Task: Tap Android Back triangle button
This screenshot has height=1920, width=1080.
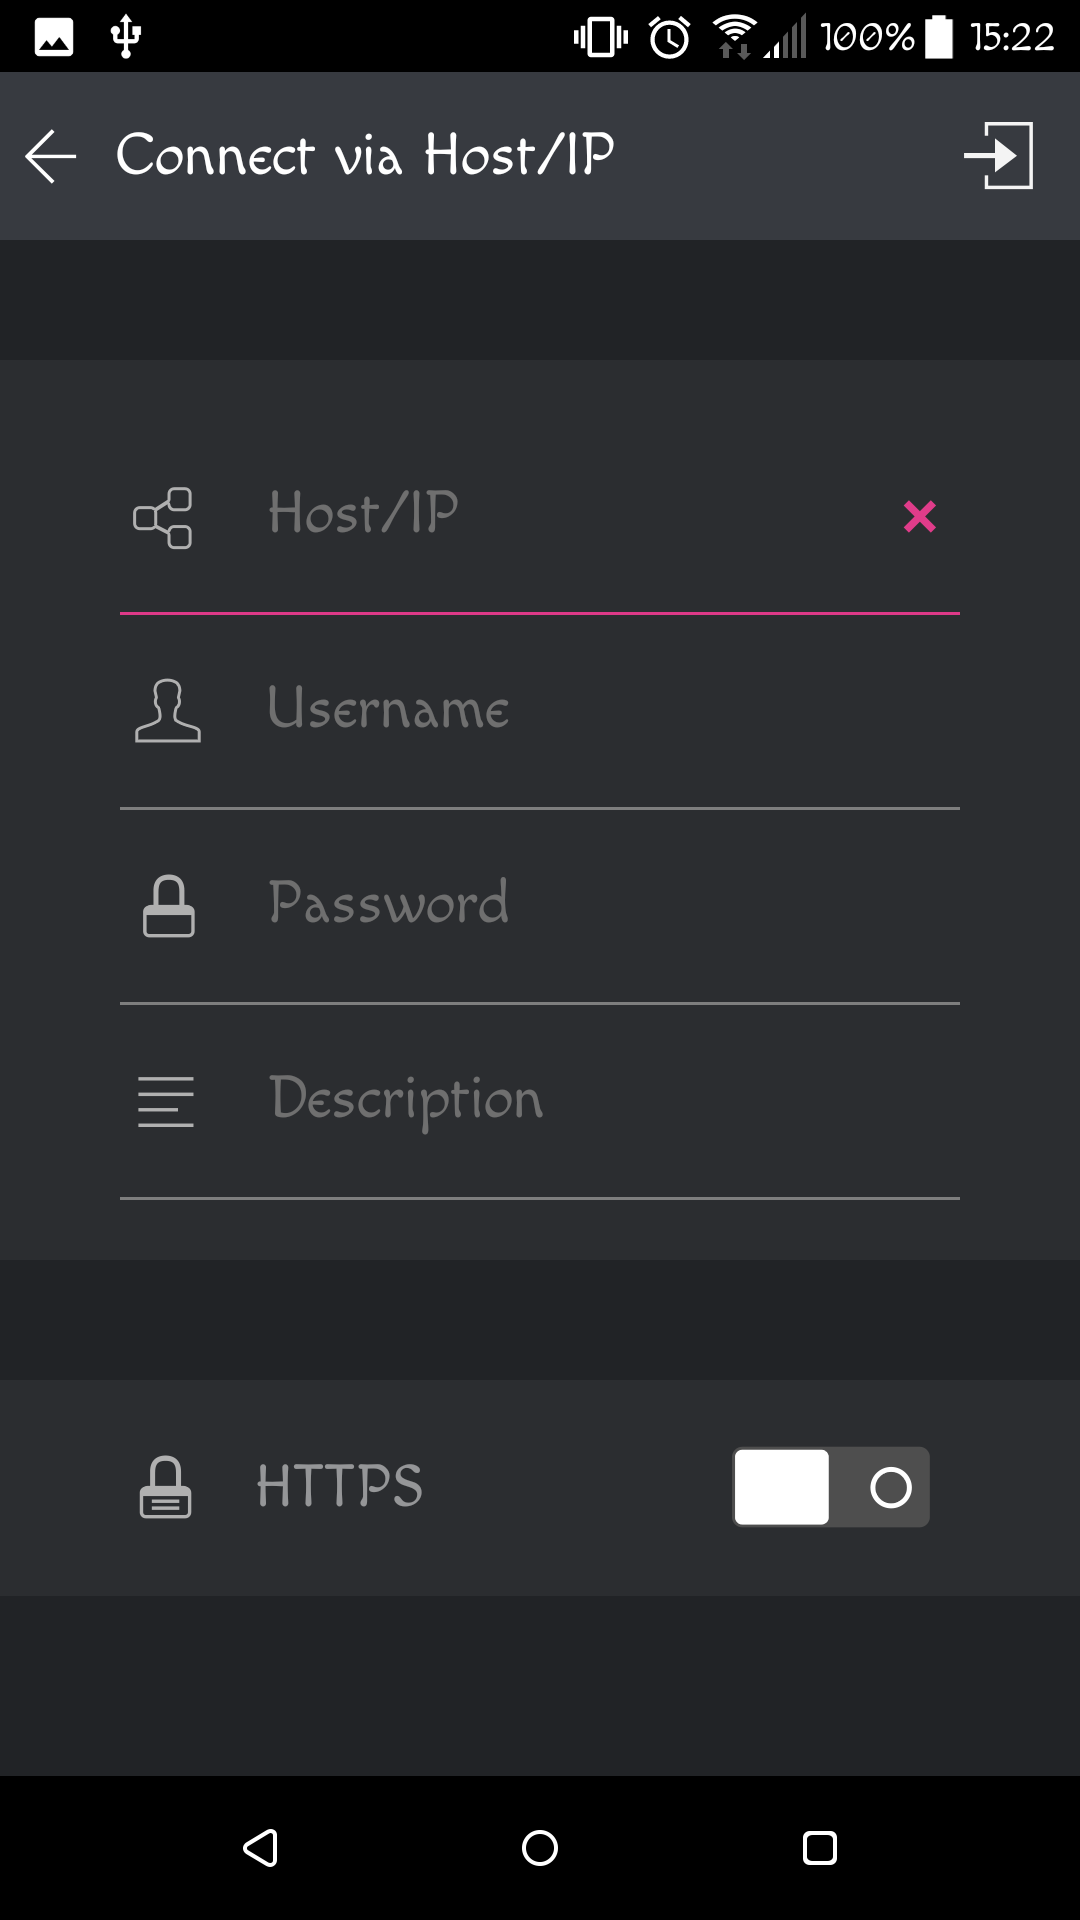Action: [x=261, y=1848]
